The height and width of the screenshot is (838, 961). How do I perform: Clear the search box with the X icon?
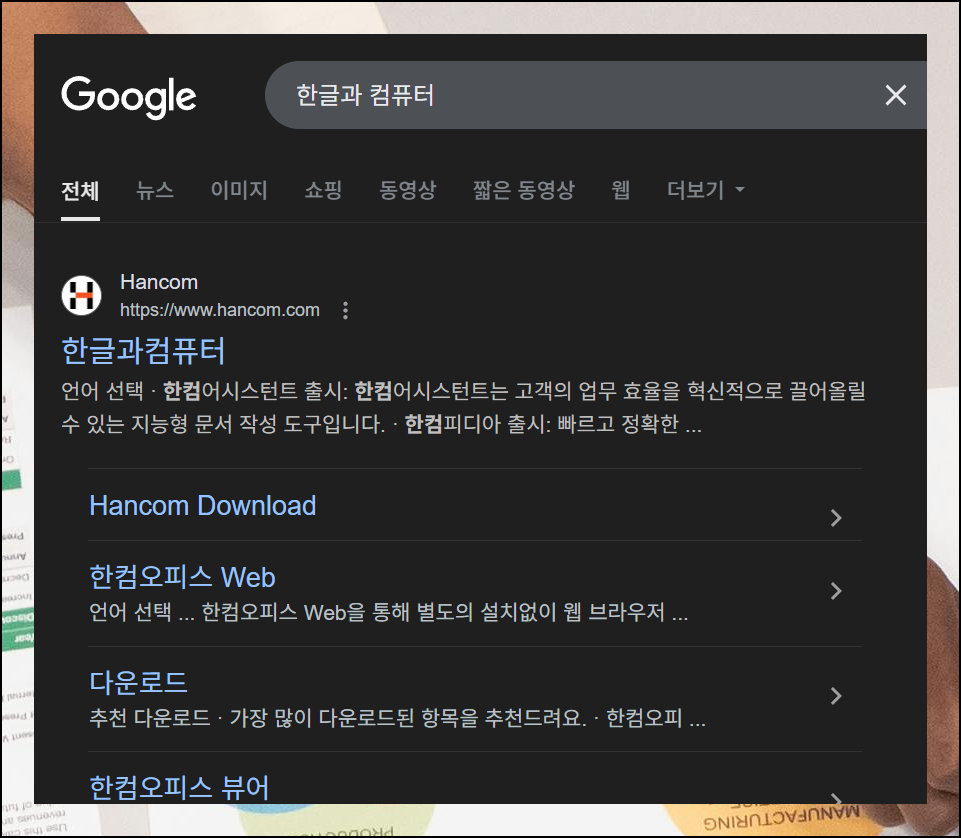(x=895, y=95)
